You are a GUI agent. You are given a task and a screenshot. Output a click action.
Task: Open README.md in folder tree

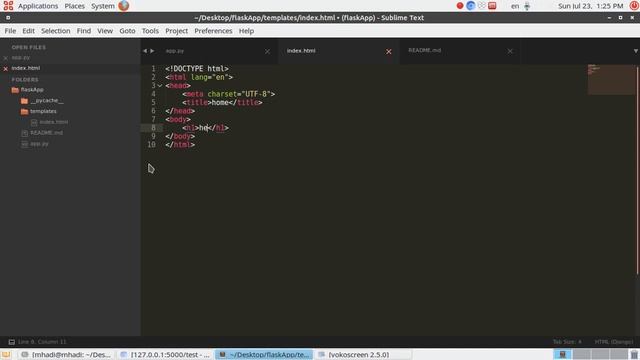coord(46,133)
